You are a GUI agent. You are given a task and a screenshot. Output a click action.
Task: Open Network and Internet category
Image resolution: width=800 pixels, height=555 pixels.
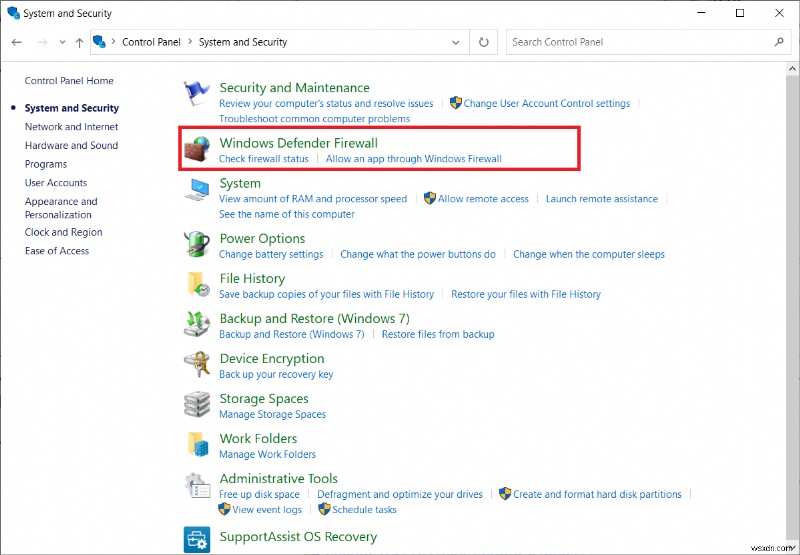tap(71, 127)
